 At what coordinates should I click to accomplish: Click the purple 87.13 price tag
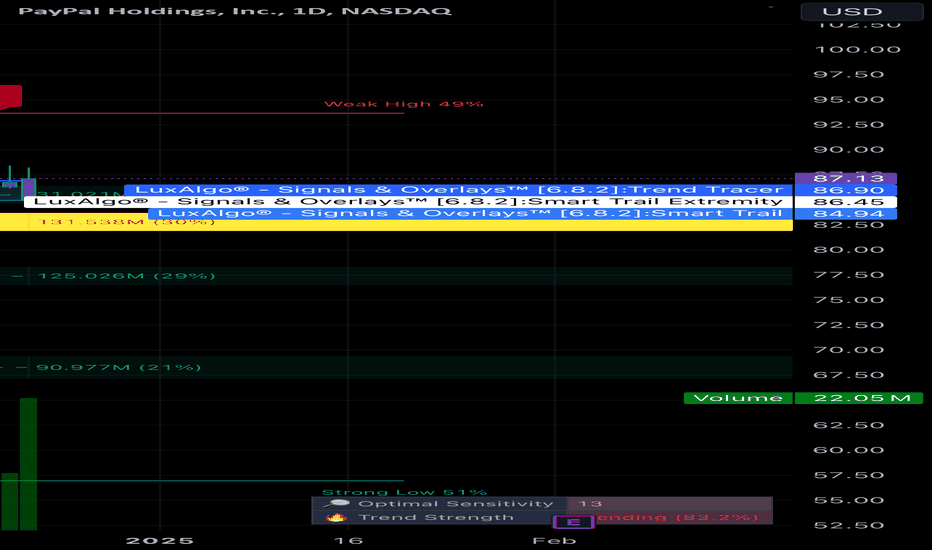point(846,178)
